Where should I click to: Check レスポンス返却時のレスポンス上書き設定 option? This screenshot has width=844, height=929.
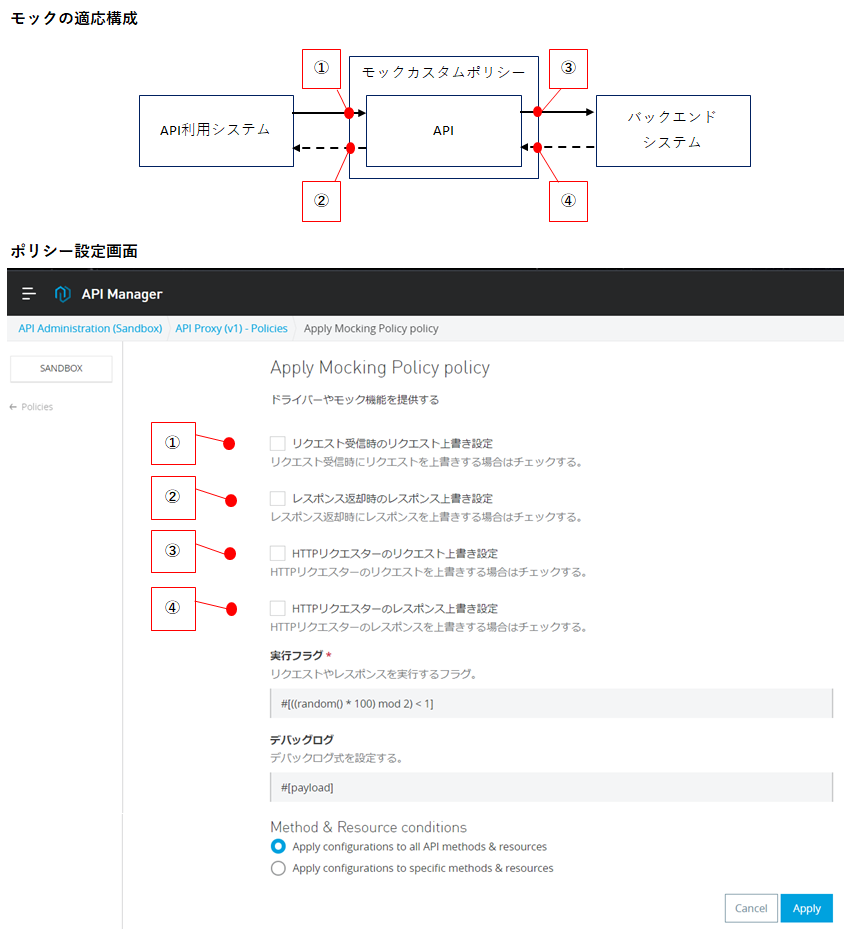tap(278, 498)
